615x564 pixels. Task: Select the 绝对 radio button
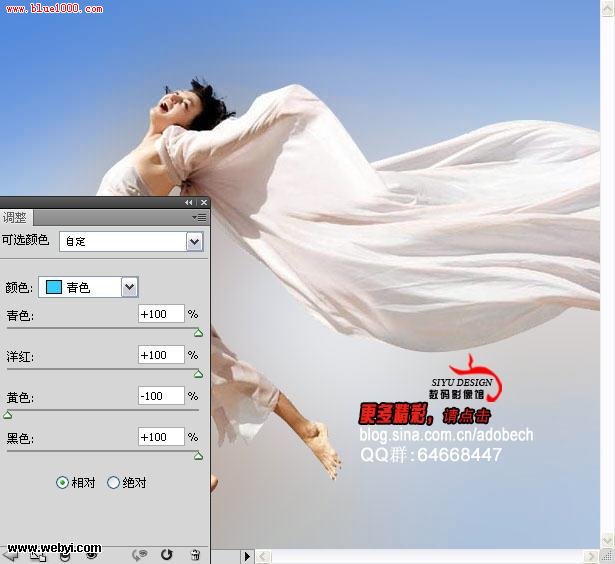pos(113,482)
